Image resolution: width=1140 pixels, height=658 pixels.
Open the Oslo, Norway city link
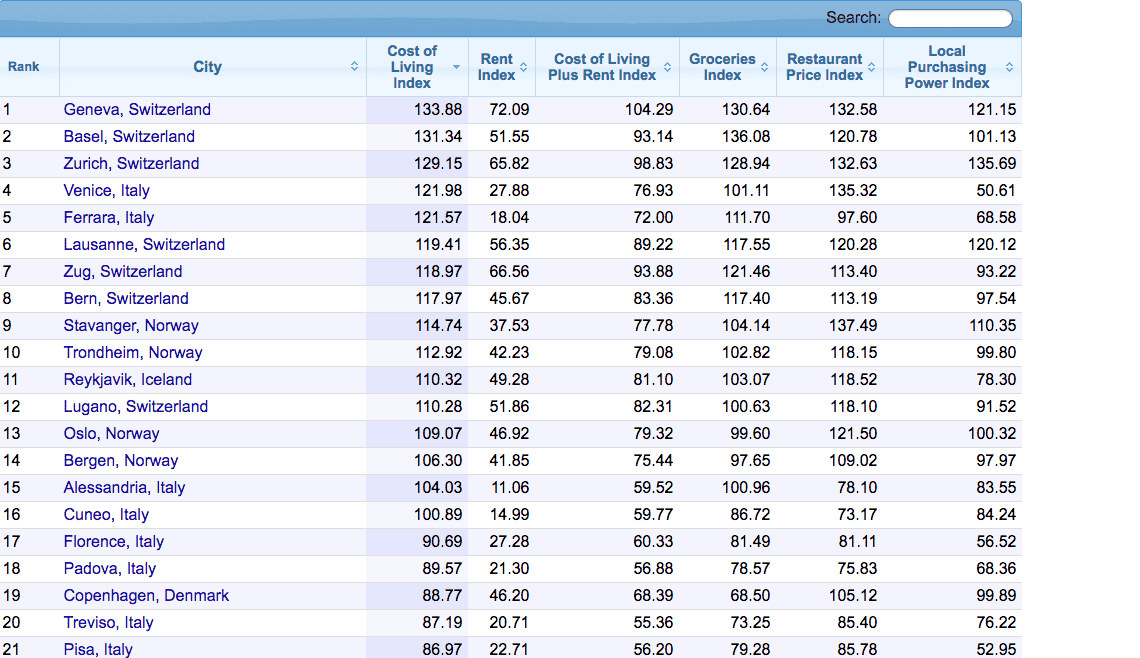[x=111, y=434]
